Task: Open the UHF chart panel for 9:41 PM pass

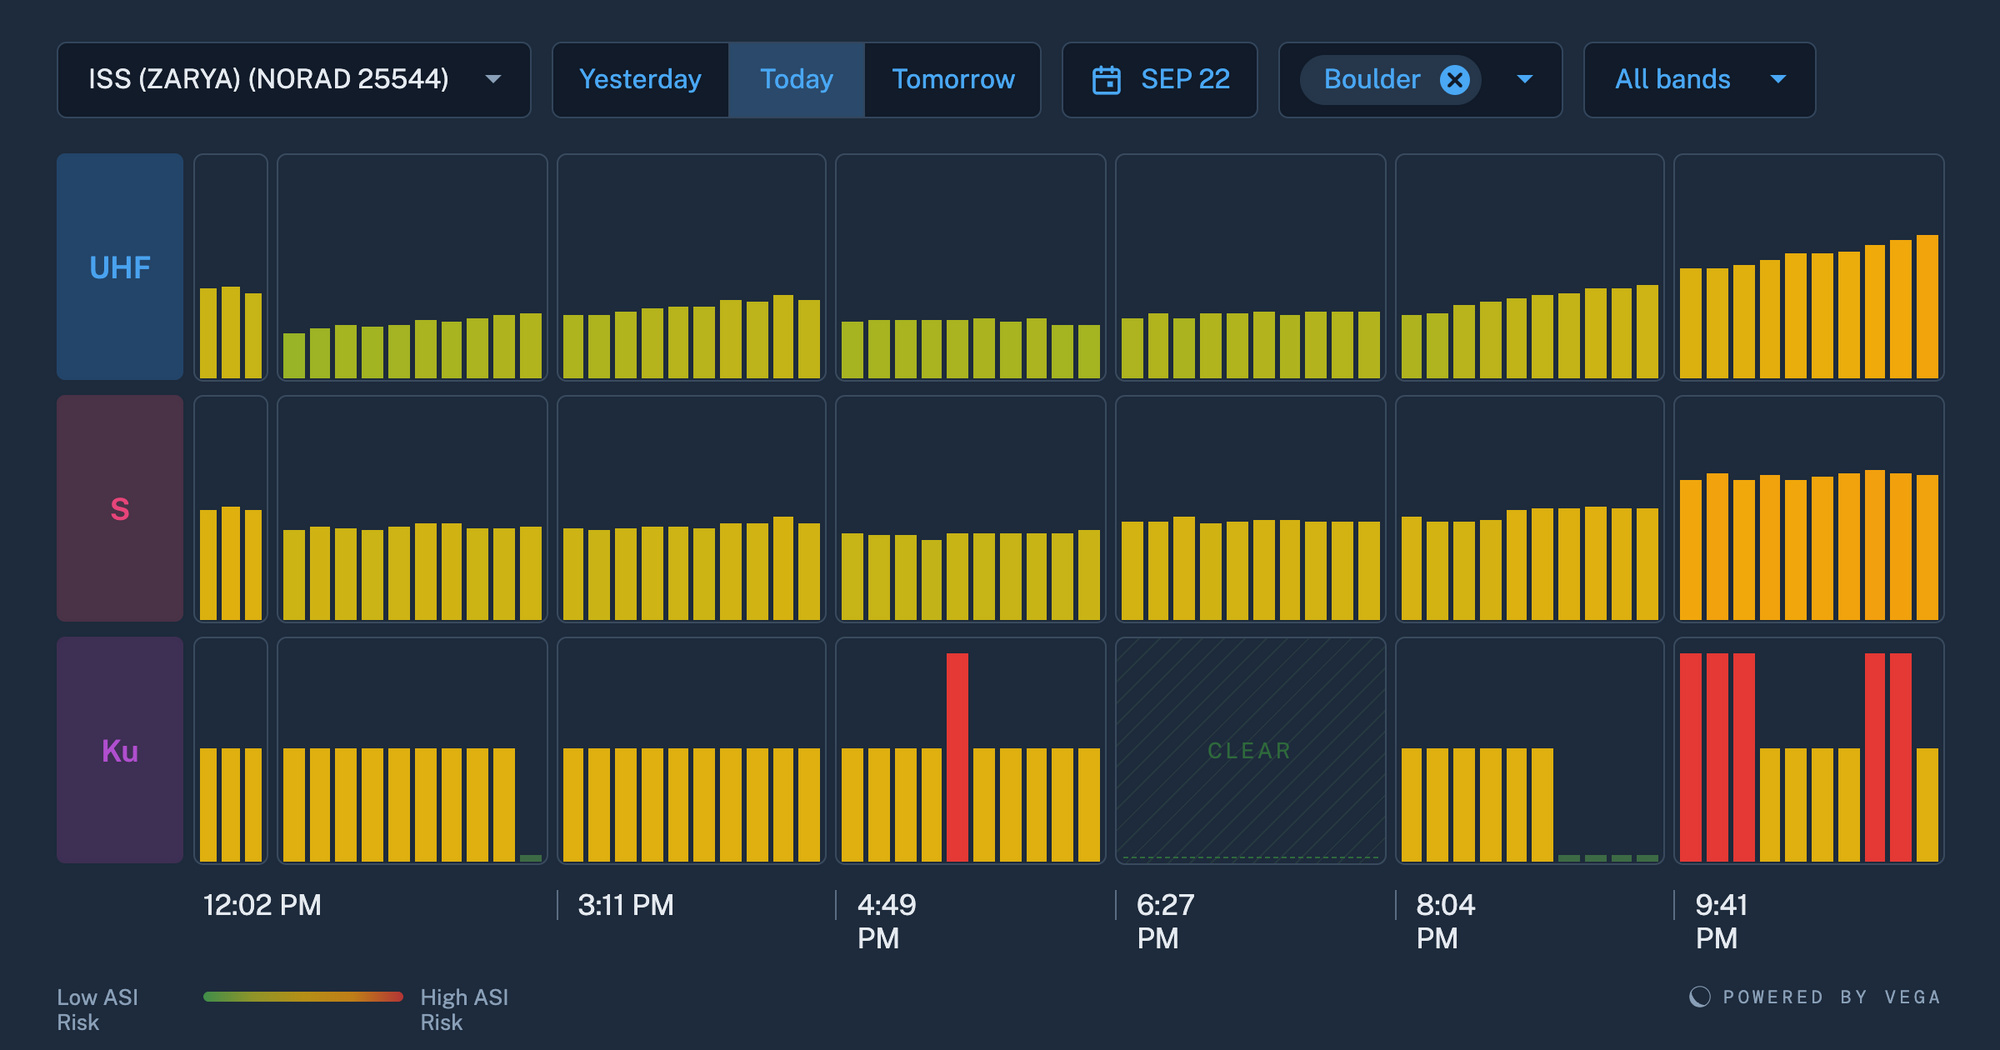Action: pyautogui.click(x=1809, y=267)
